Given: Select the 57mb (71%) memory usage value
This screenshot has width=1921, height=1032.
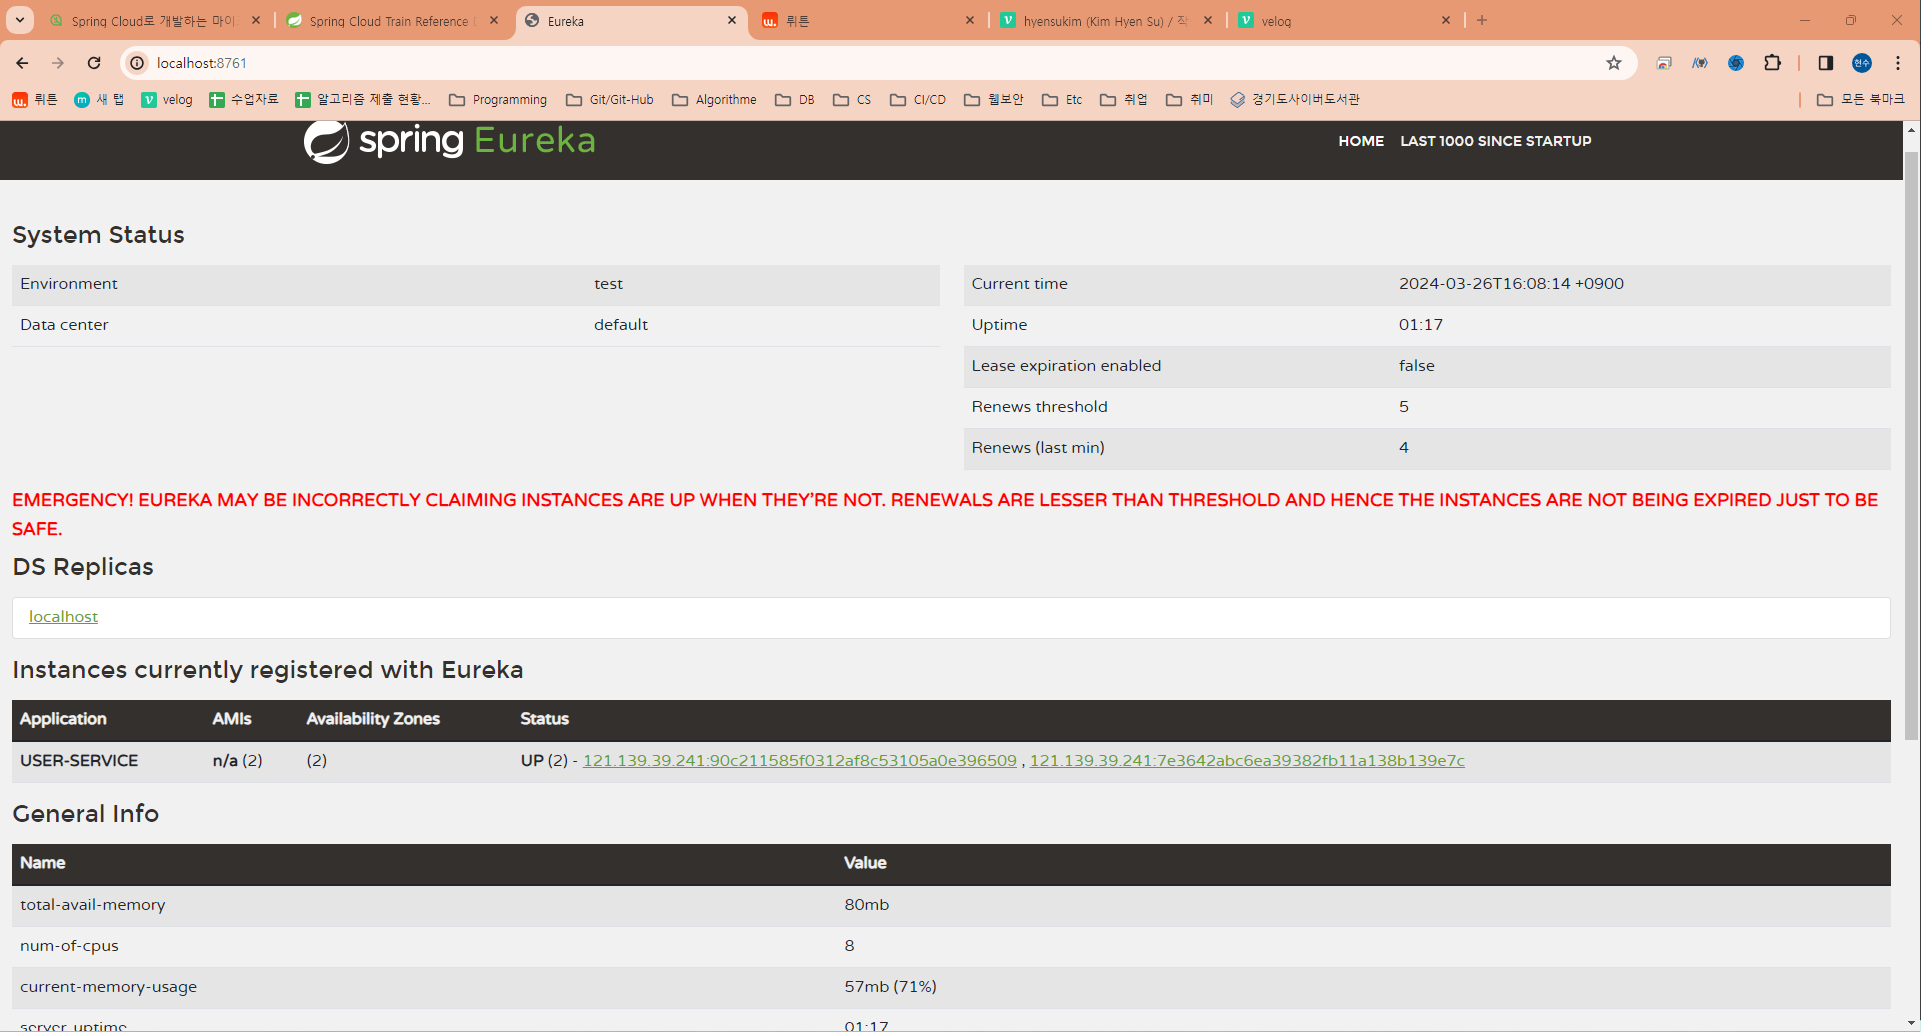Looking at the screenshot, I should (x=890, y=987).
